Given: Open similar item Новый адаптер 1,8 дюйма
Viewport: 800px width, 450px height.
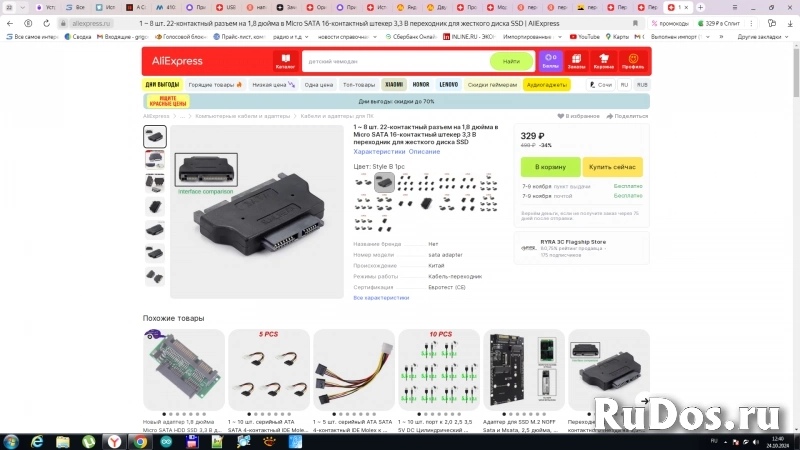Looking at the screenshot, I should tap(184, 370).
